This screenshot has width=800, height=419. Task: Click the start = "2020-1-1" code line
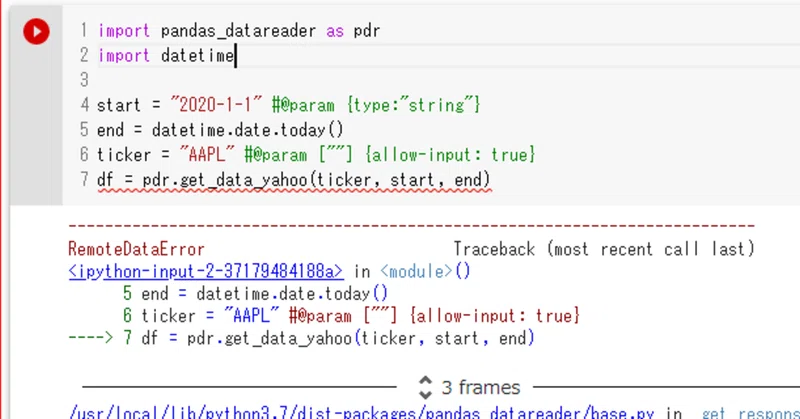289,105
